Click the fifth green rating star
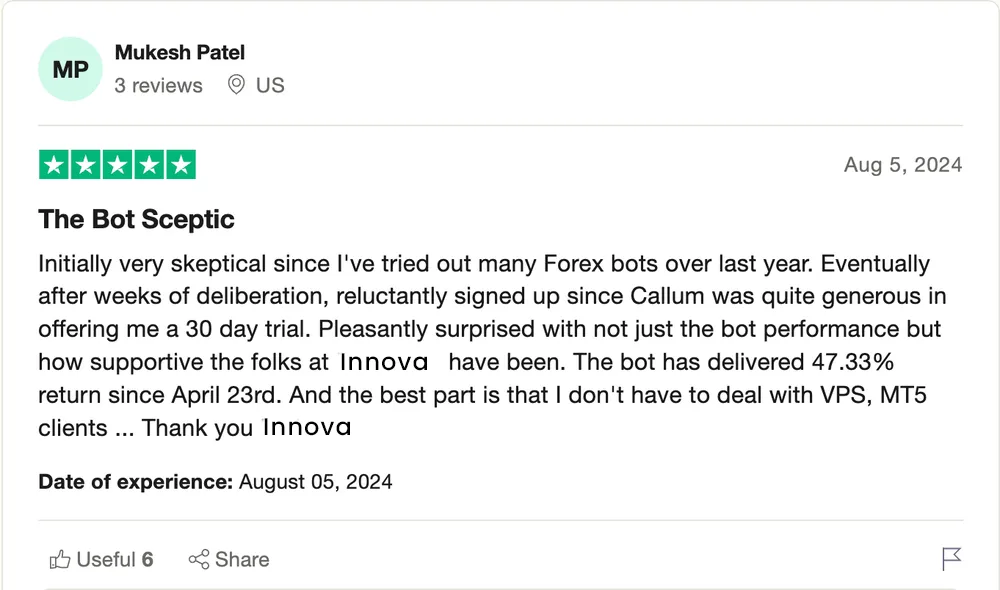 click(x=180, y=165)
